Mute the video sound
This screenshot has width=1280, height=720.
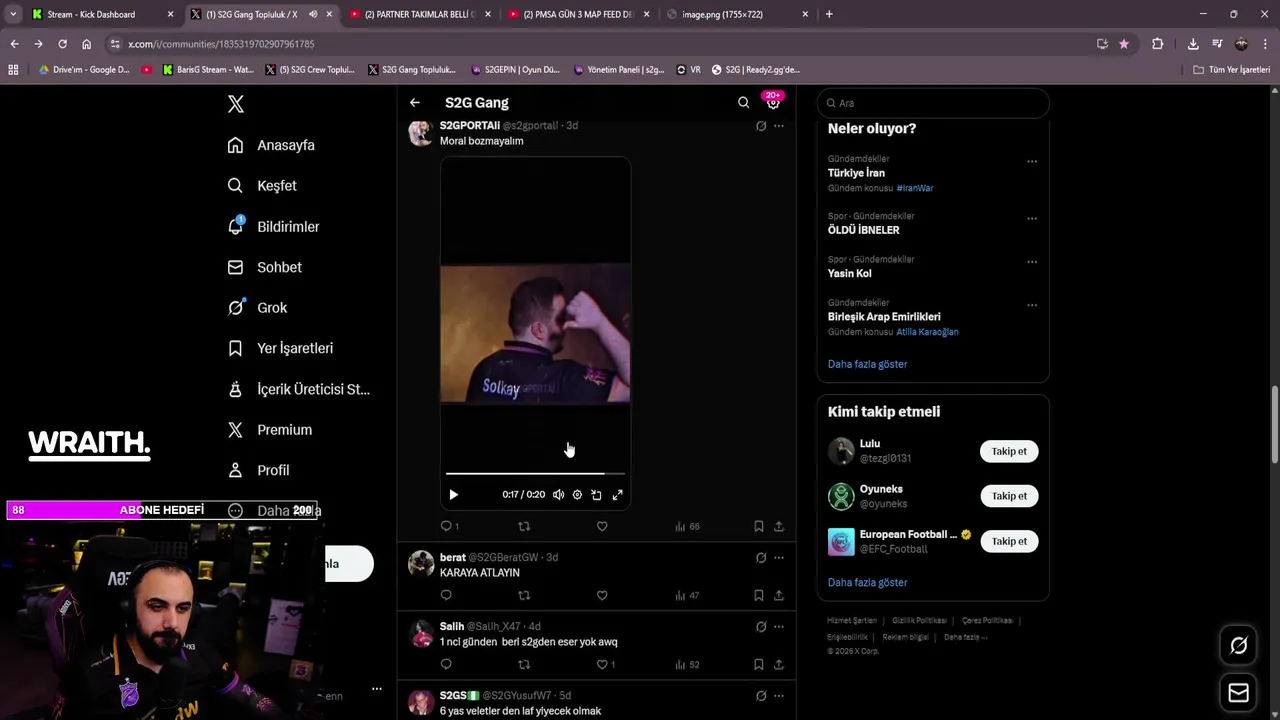pos(558,495)
